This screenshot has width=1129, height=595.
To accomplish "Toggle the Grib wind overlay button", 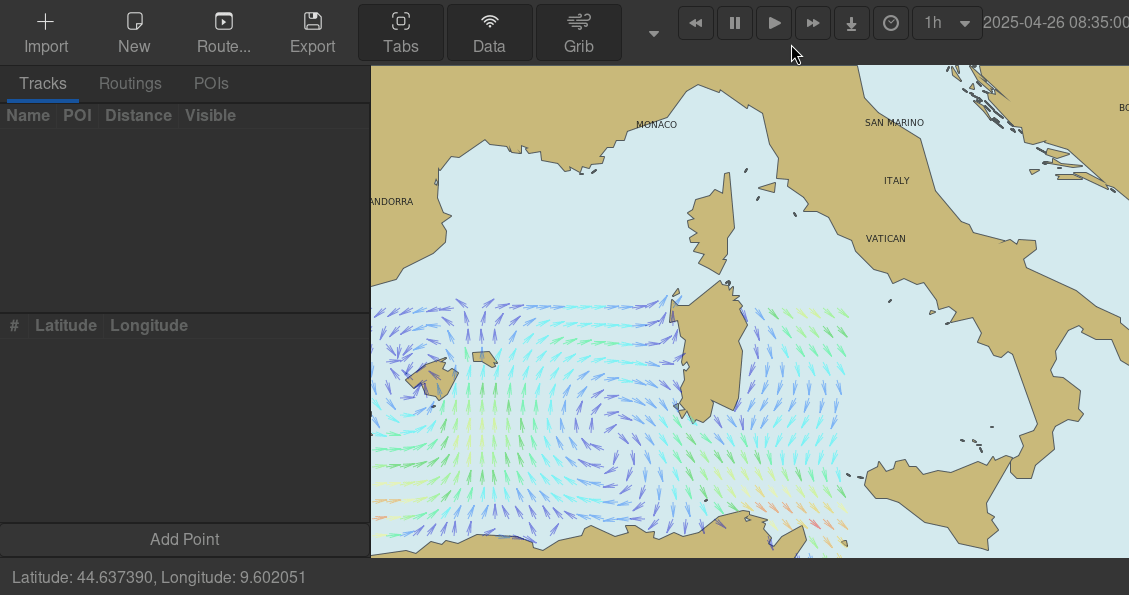I will [579, 33].
